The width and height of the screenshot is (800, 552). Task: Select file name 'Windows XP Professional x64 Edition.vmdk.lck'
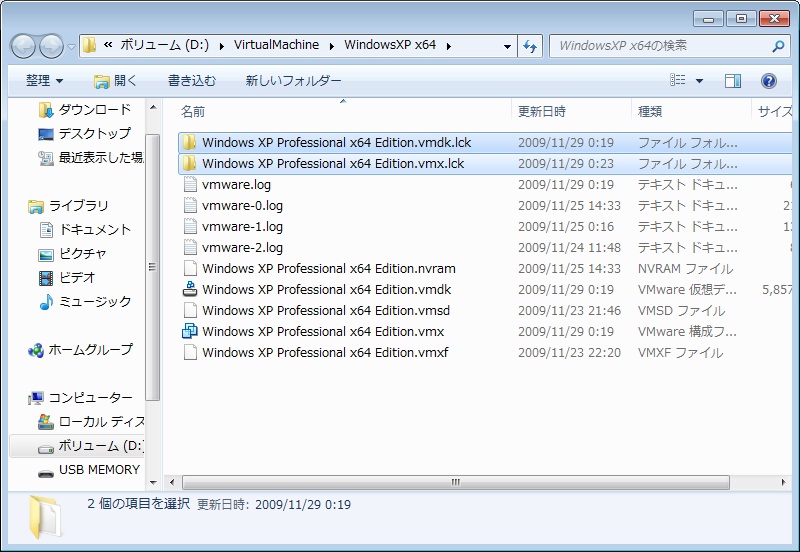click(x=336, y=142)
